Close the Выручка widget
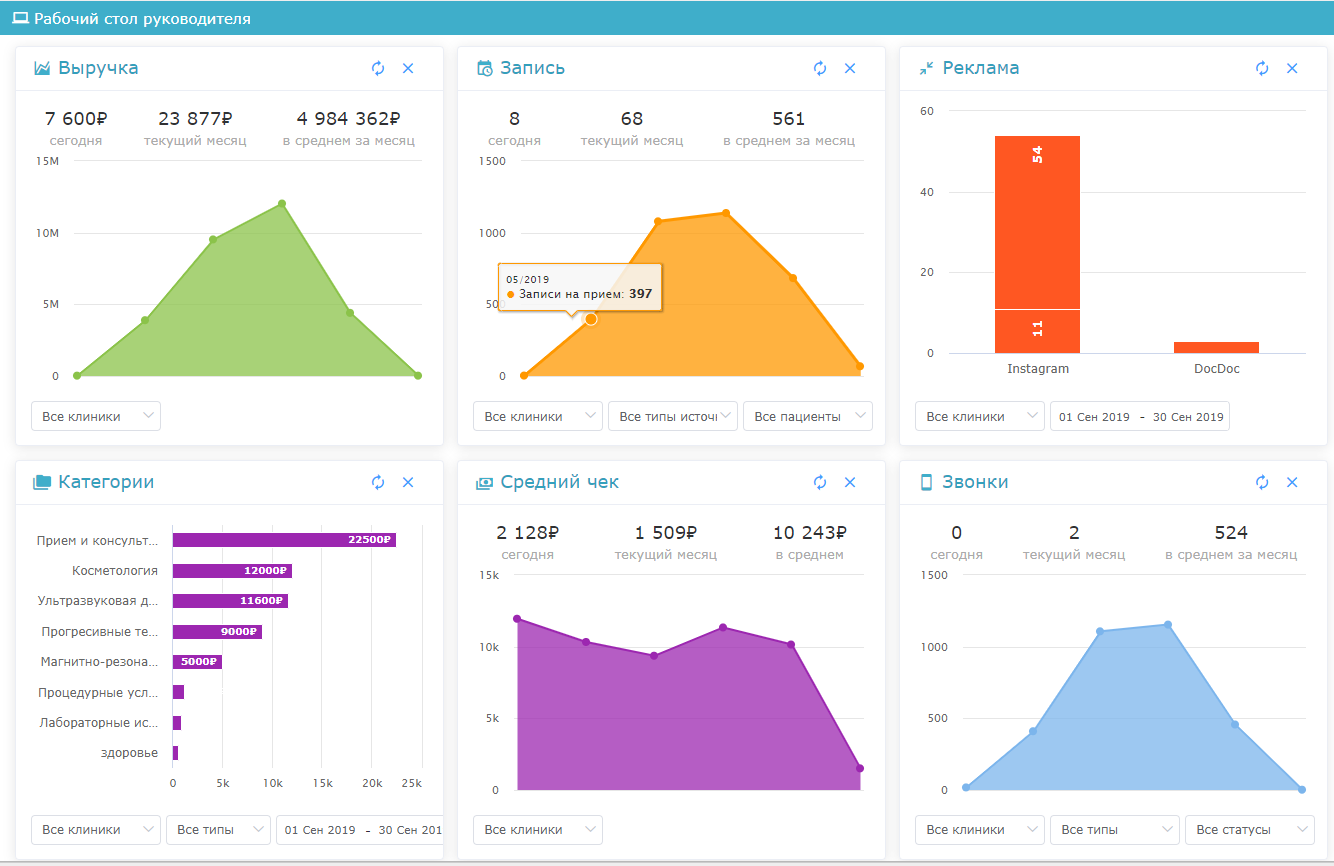 tap(408, 68)
